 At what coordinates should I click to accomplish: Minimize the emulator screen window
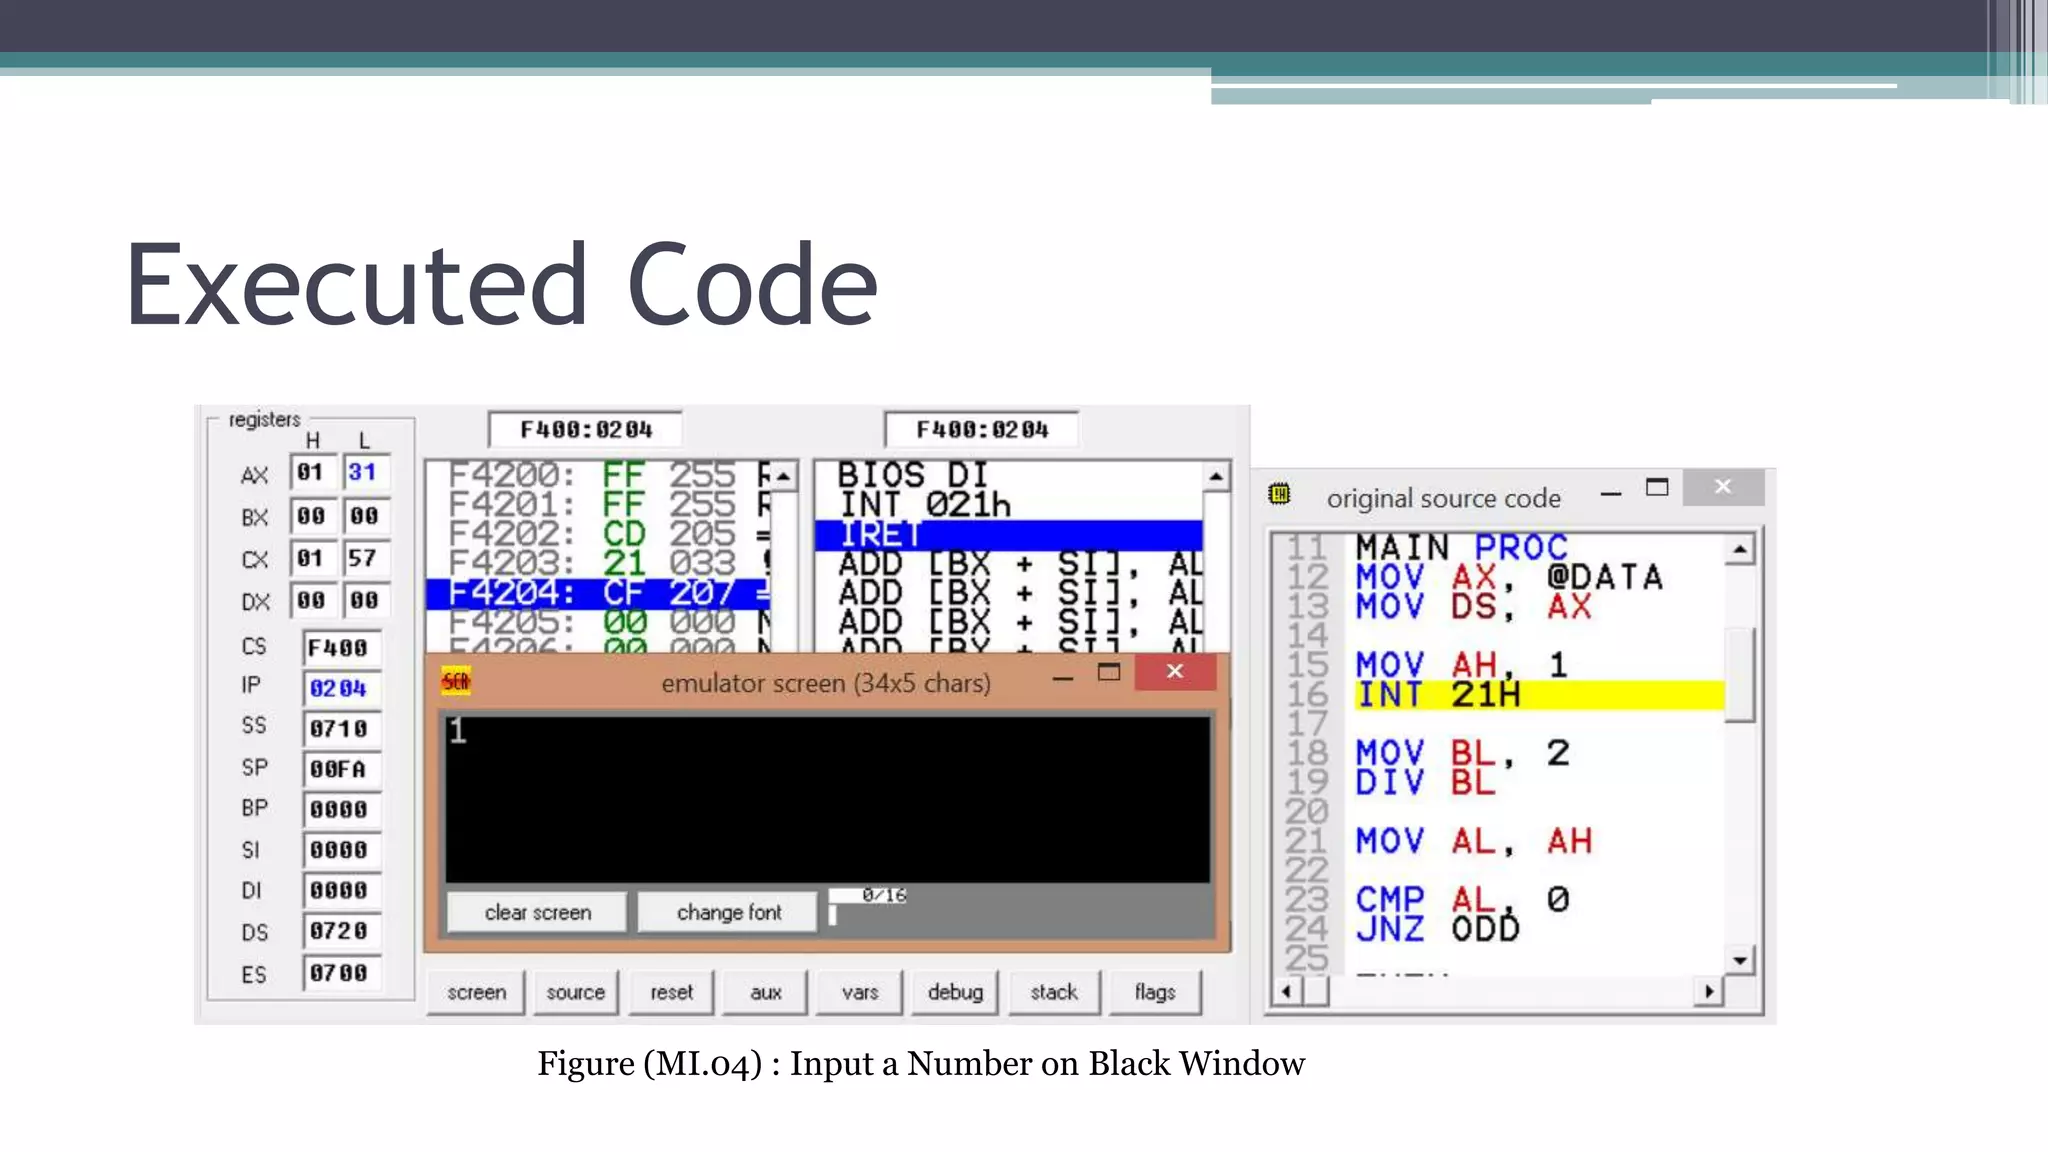1063,679
